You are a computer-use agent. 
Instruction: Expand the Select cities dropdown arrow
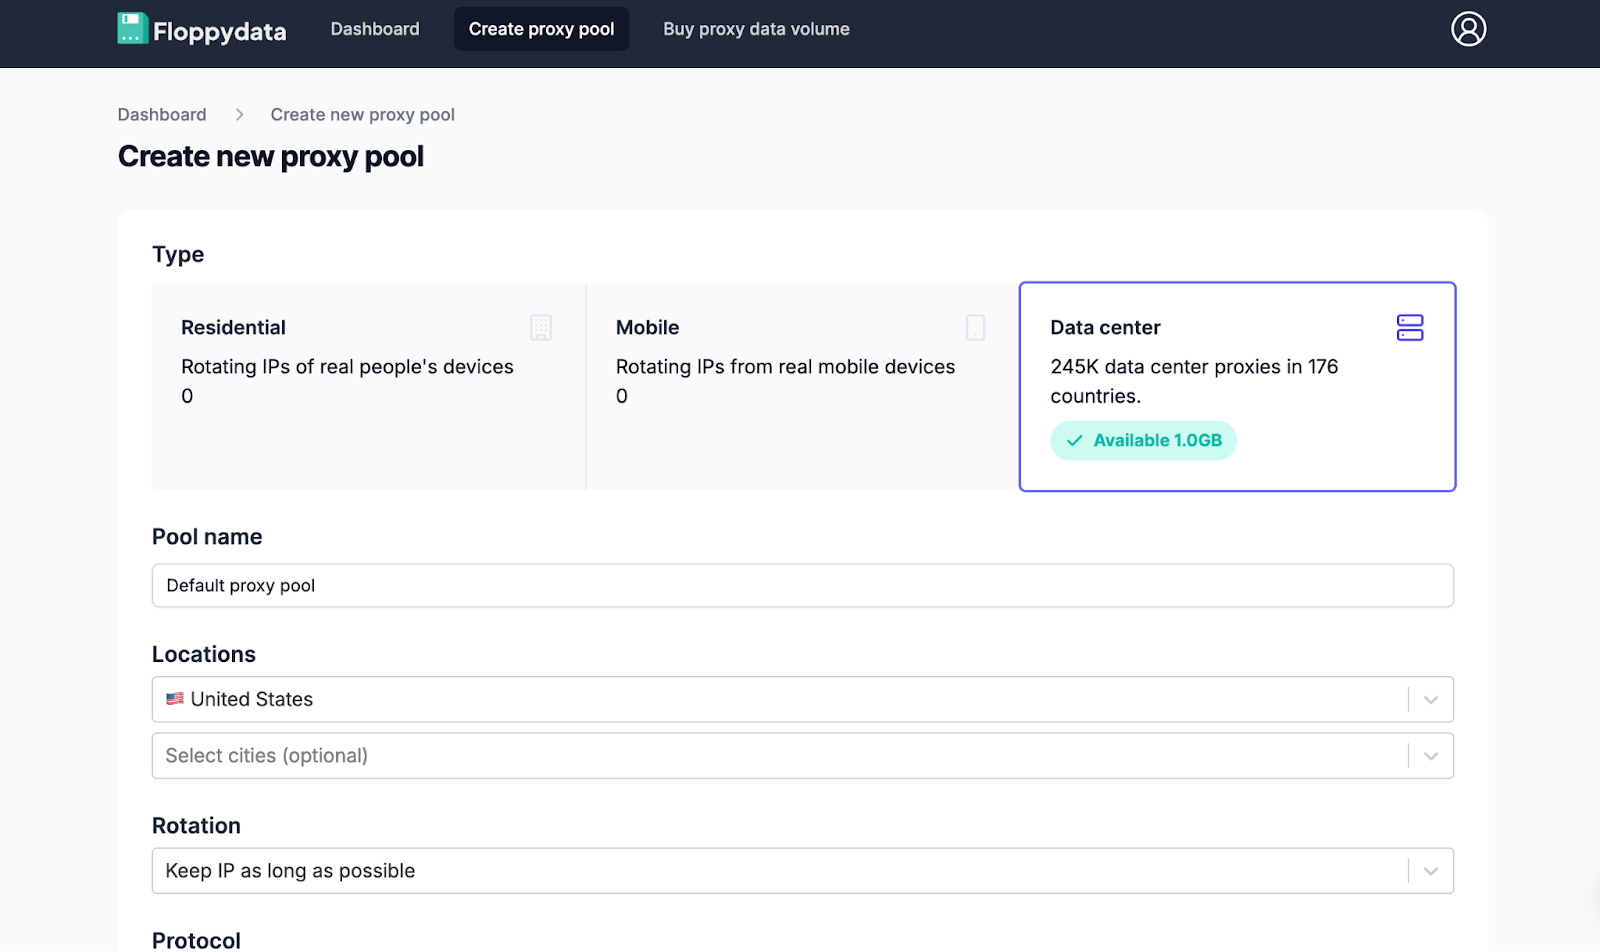click(1431, 756)
